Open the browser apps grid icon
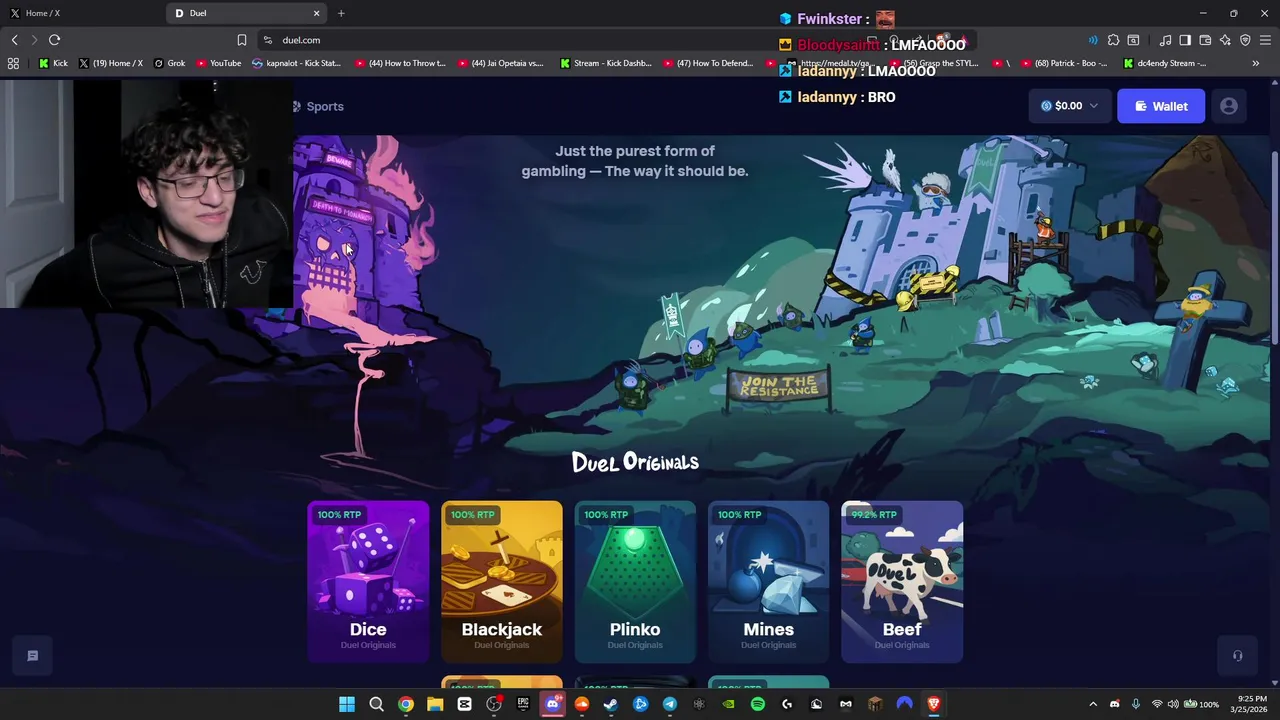 (x=13, y=63)
